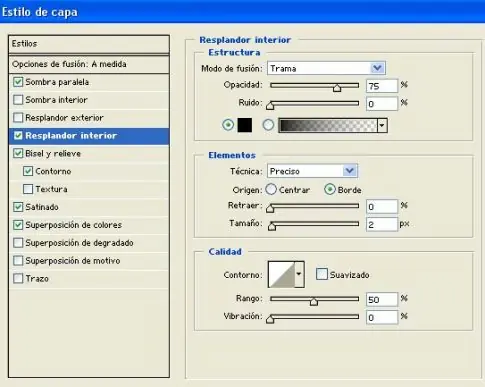Select the Satinado style label
This screenshot has height=387, width=485.
(x=42, y=207)
